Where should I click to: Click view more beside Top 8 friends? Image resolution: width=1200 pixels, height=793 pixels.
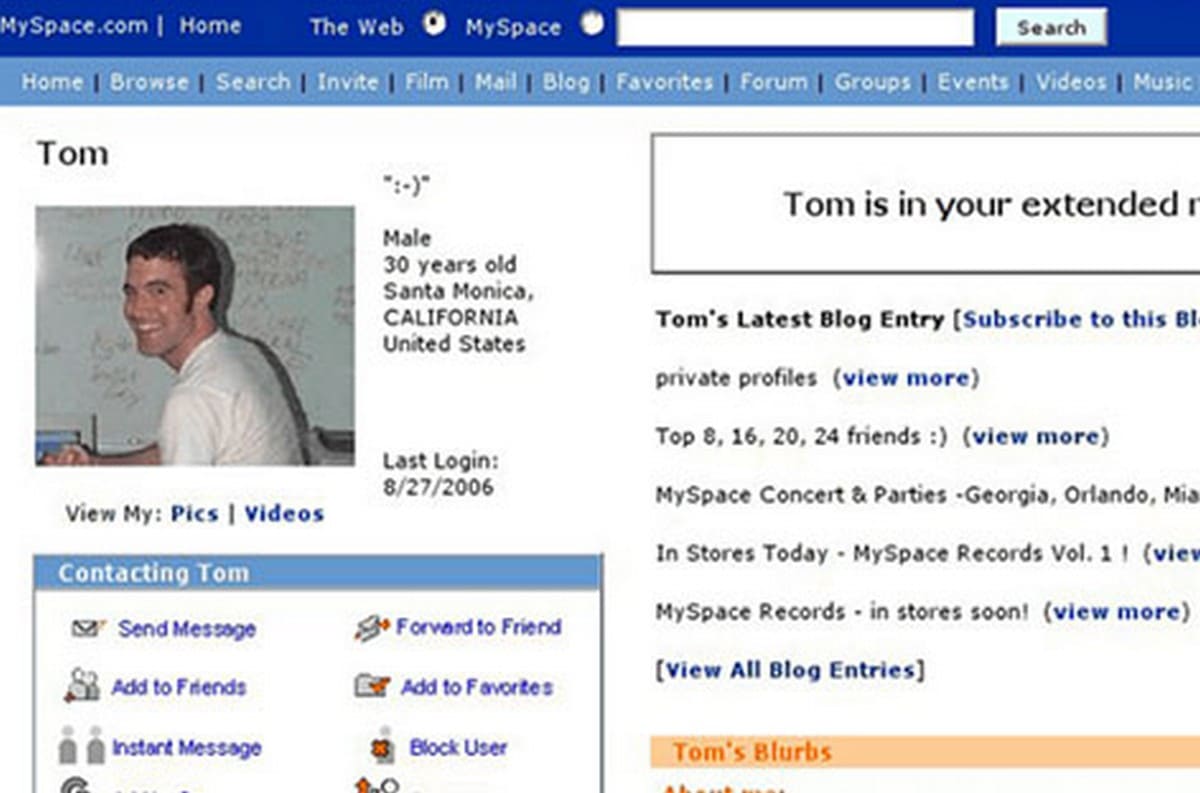pyautogui.click(x=1036, y=436)
